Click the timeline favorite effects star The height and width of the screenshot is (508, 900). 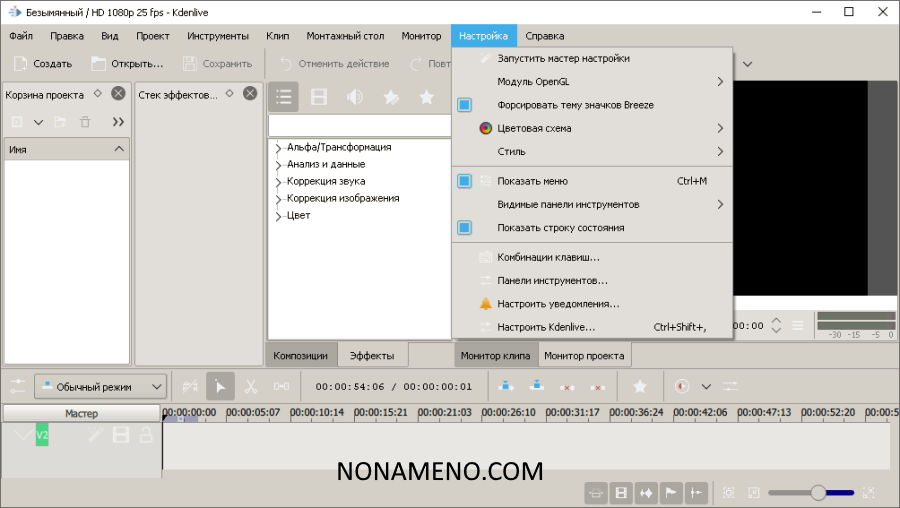640,386
